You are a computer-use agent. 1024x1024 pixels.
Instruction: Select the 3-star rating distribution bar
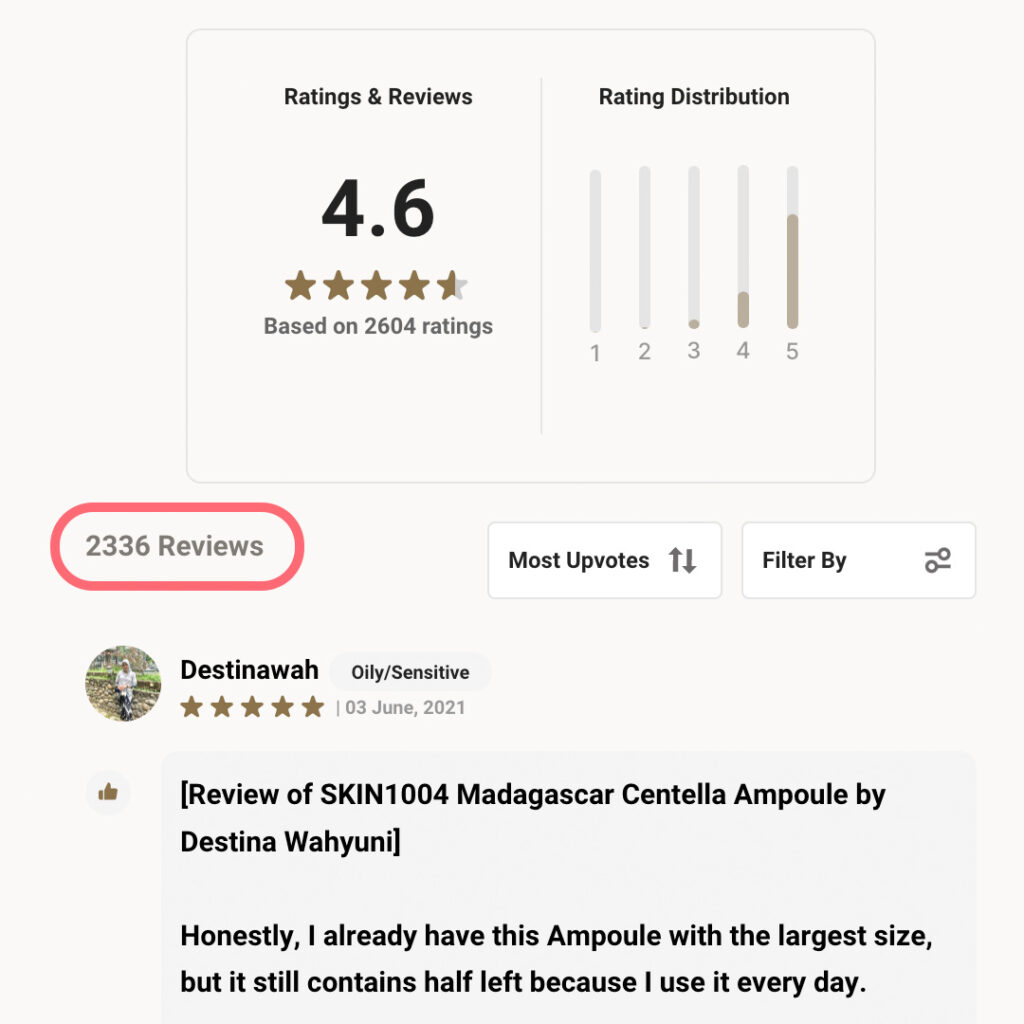click(x=694, y=248)
